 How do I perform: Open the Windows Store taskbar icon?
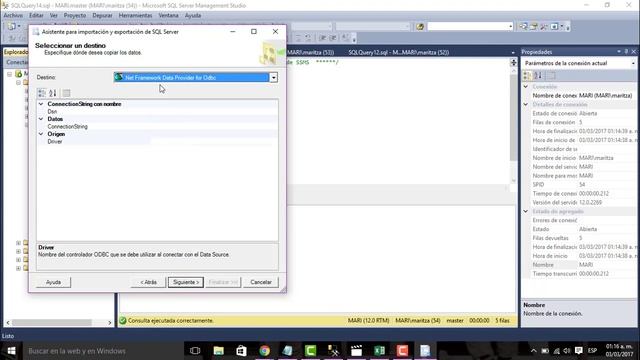(241, 351)
